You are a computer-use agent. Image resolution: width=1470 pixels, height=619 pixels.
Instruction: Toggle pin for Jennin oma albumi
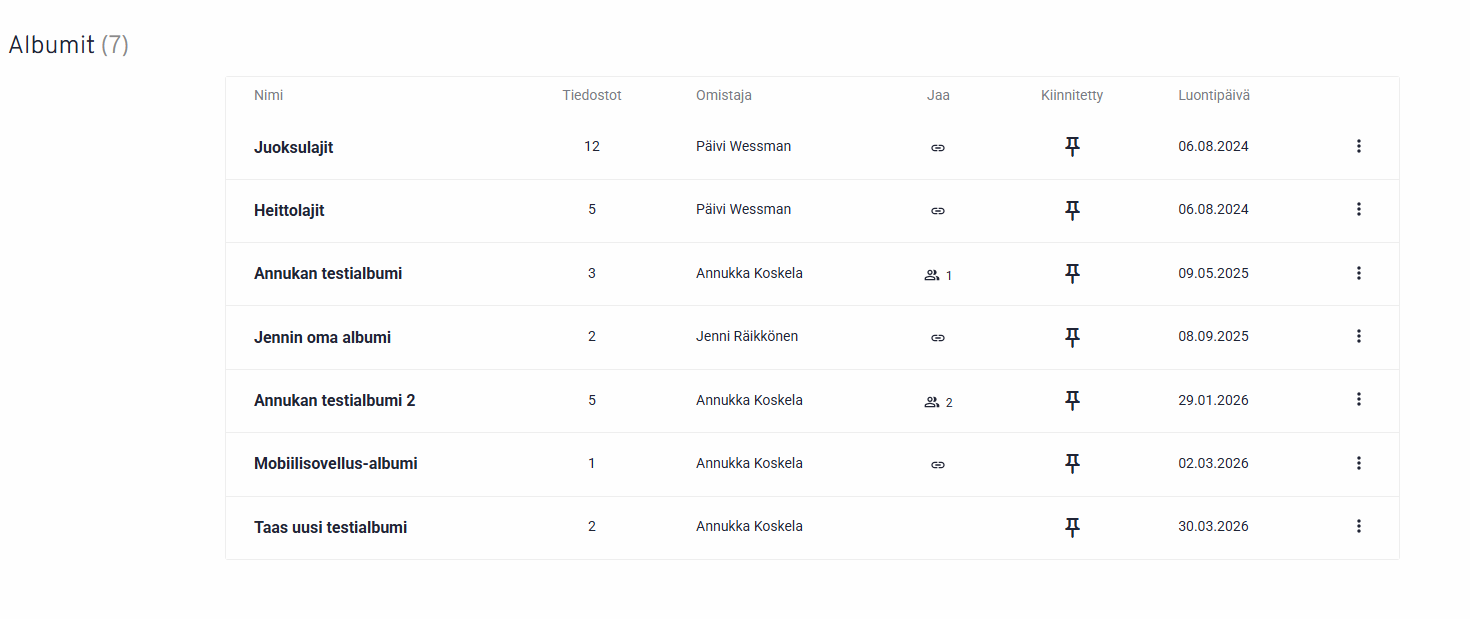[1072, 337]
